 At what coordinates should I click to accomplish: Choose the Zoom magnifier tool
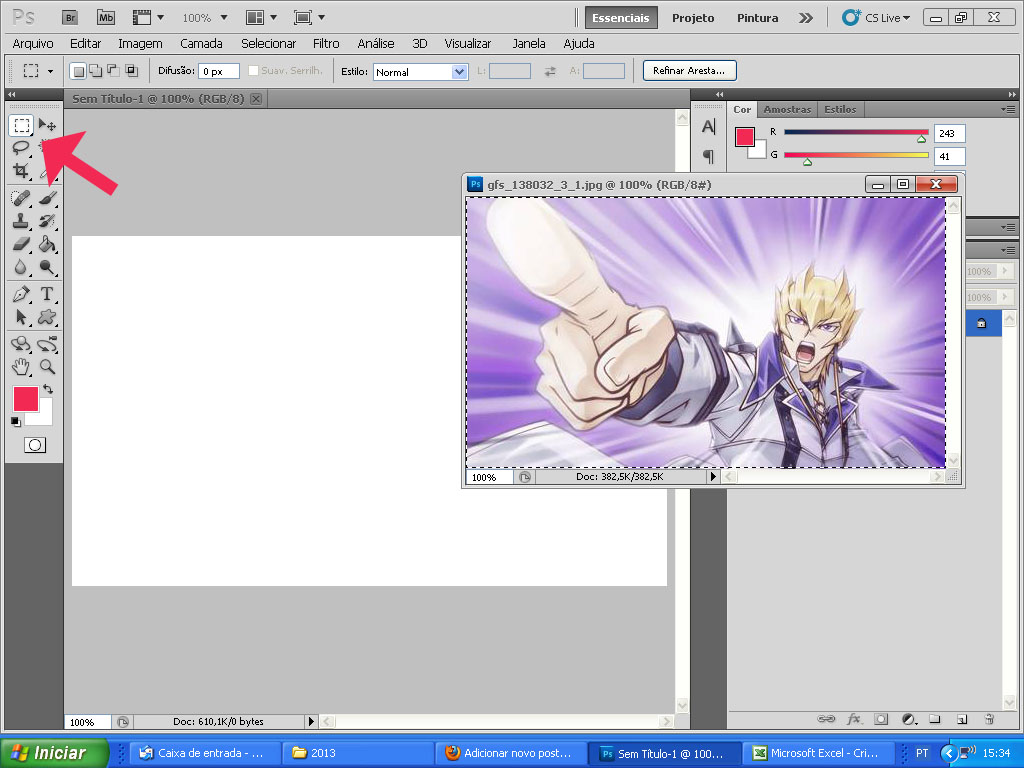tap(47, 367)
